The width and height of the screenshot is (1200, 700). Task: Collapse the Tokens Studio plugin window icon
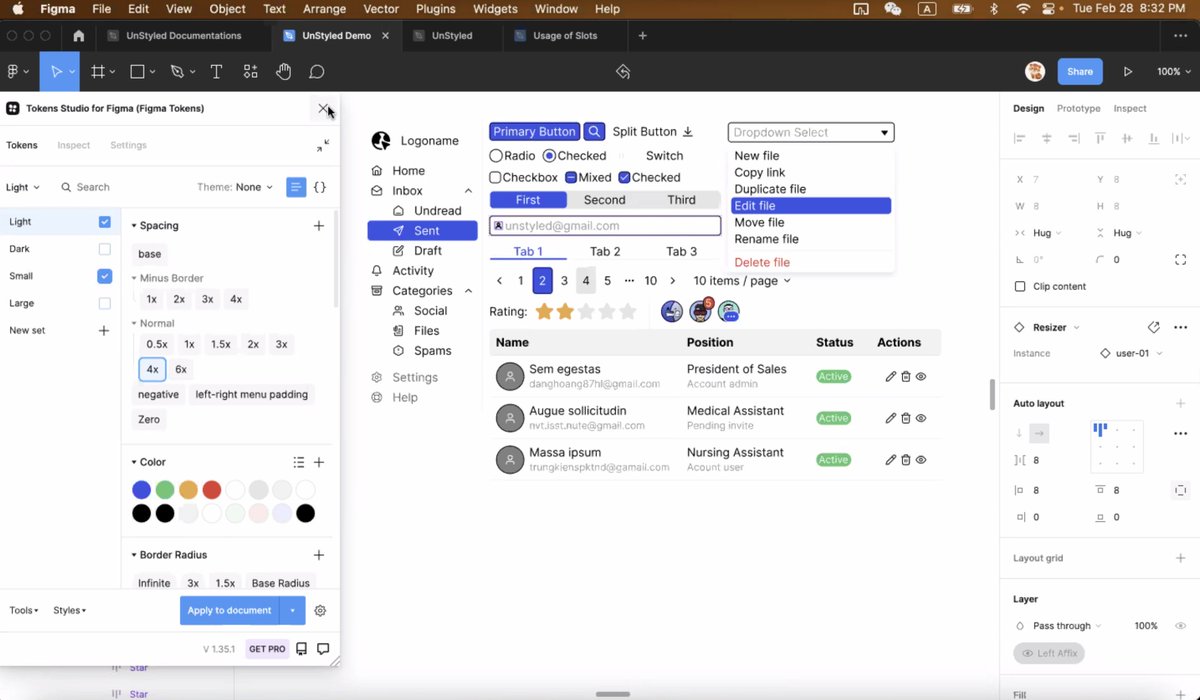pos(323,146)
